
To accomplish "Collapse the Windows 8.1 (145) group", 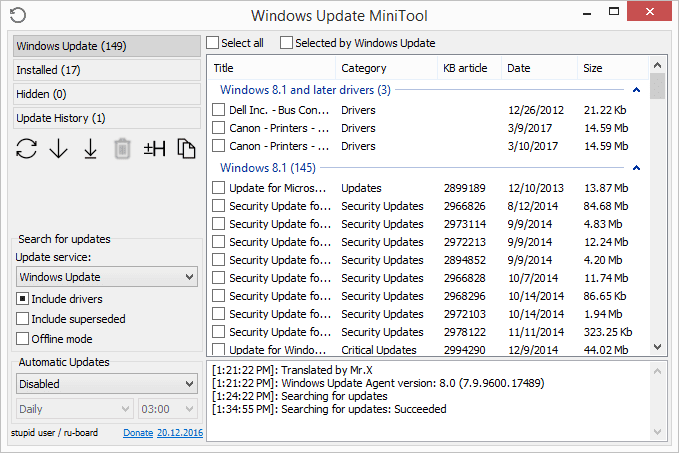I will pos(637,168).
